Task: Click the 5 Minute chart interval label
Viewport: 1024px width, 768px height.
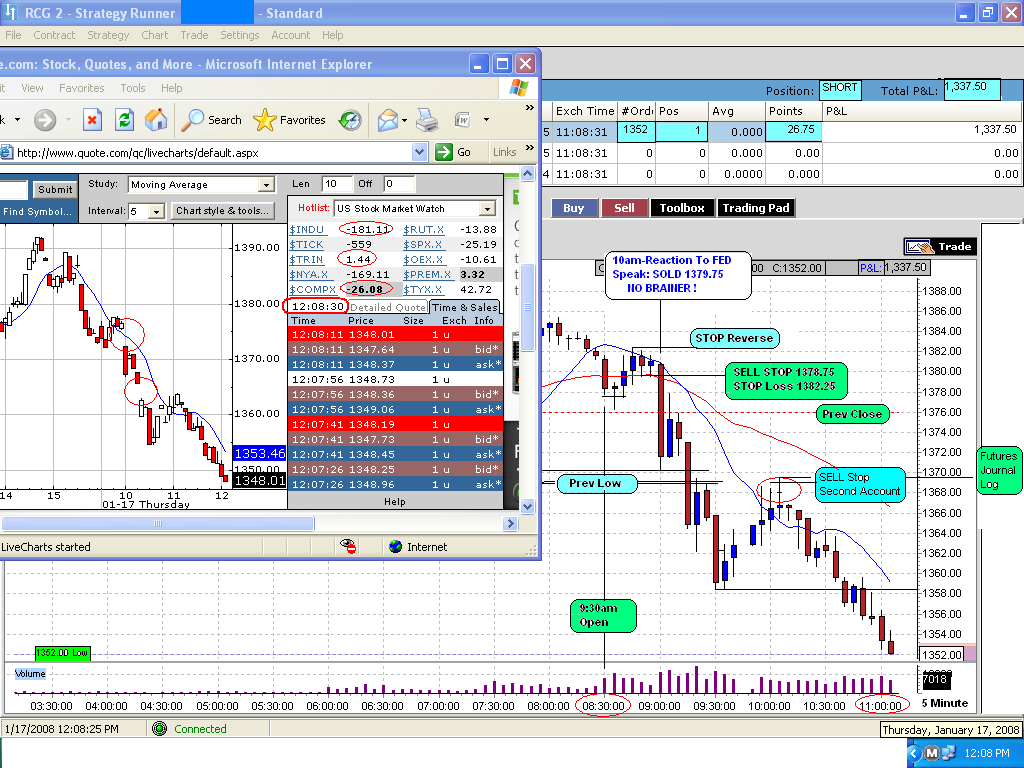Action: (944, 703)
